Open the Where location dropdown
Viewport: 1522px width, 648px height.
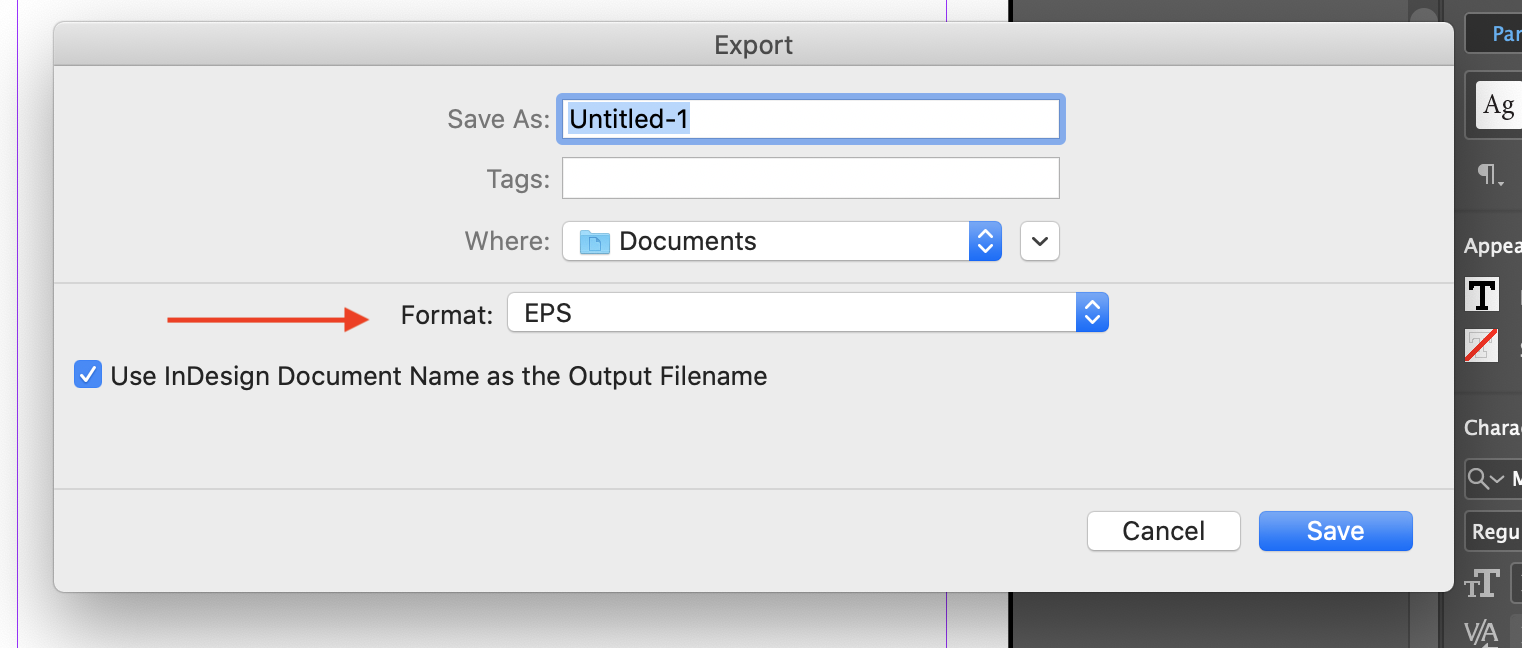tap(781, 241)
